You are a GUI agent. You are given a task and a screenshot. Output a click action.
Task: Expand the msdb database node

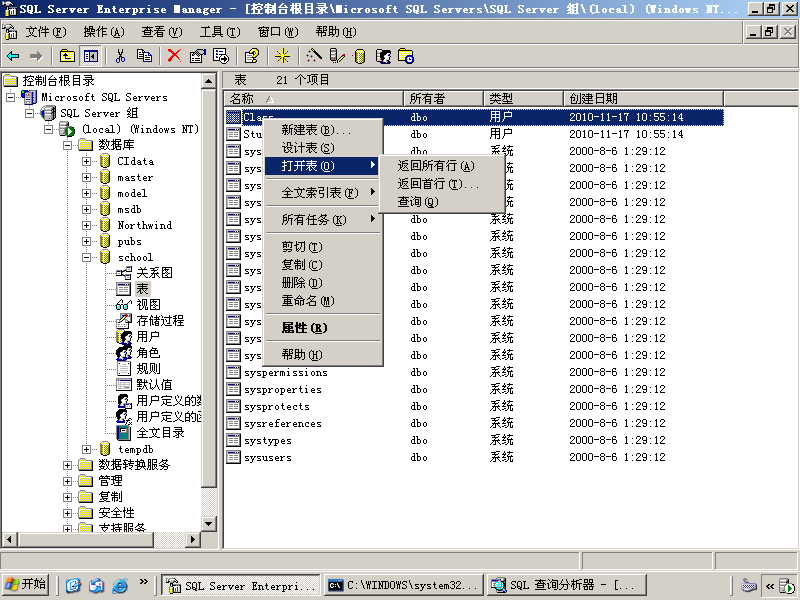(87, 209)
